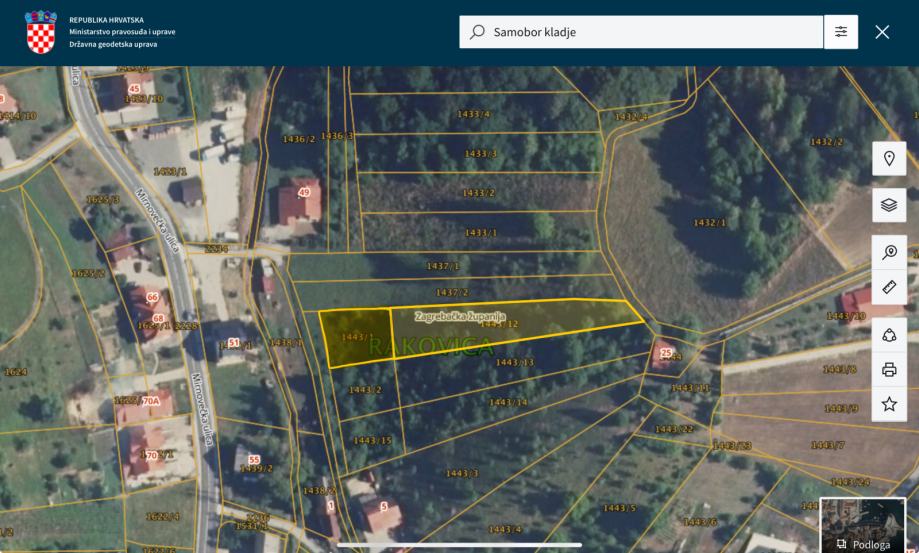Screen dimensions: 919x553
Task: Select parcel 1443/5
Action: point(619,508)
